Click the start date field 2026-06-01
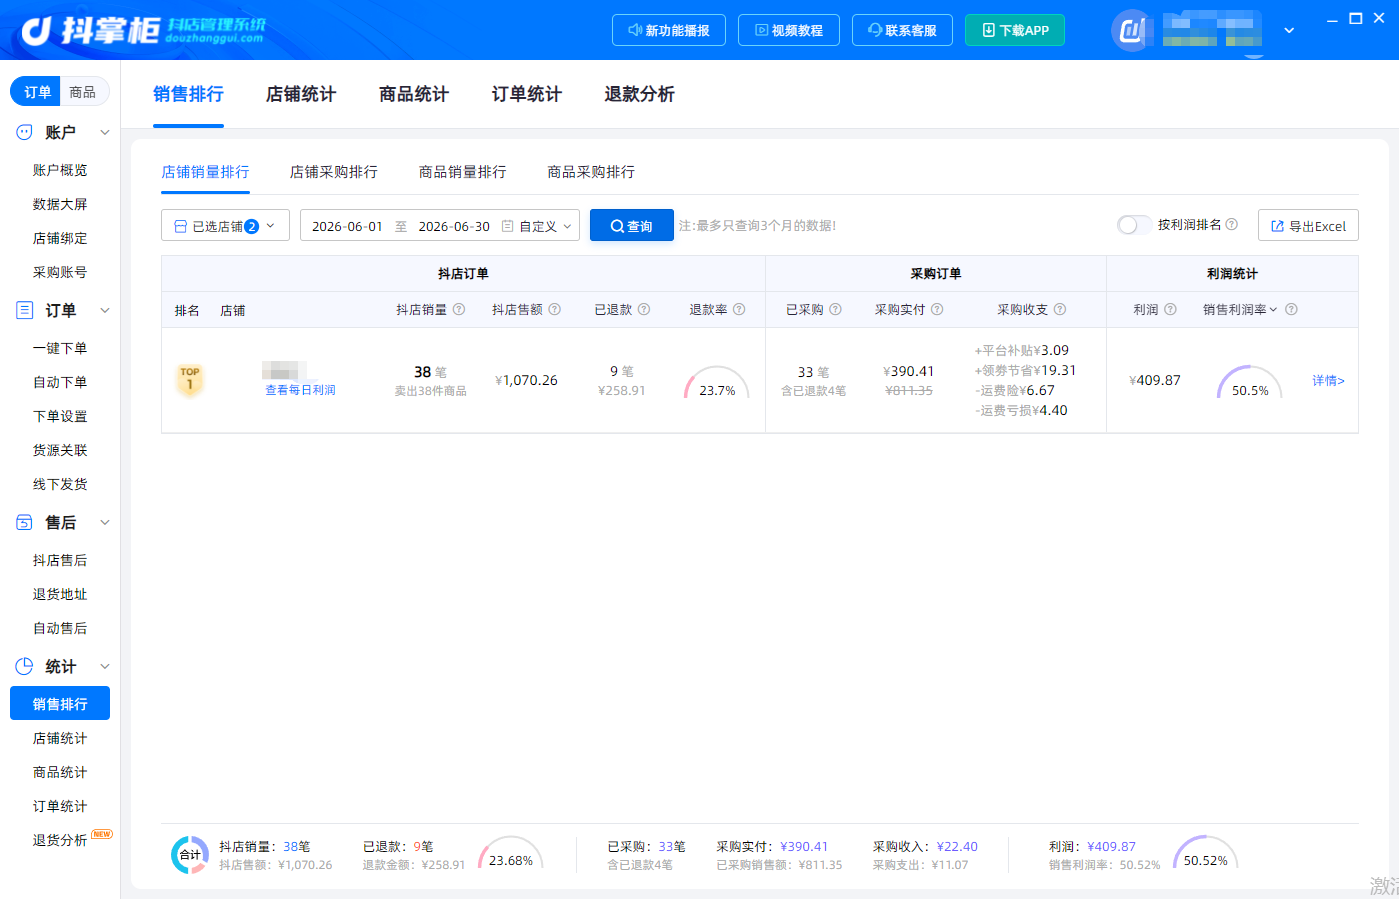Viewport: 1399px width, 899px height. tap(347, 226)
